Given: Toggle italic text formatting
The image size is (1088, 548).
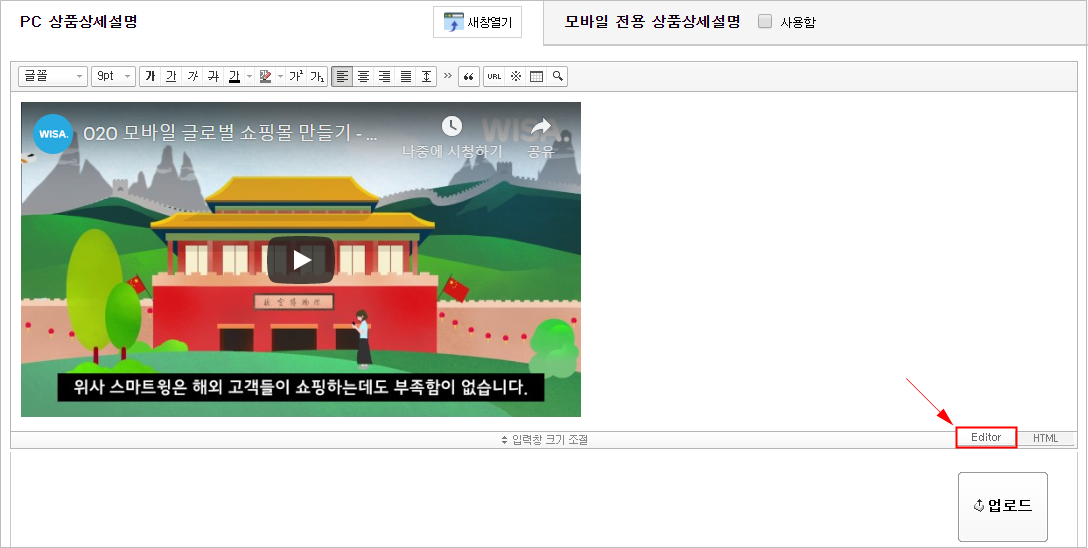Looking at the screenshot, I should coord(192,76).
